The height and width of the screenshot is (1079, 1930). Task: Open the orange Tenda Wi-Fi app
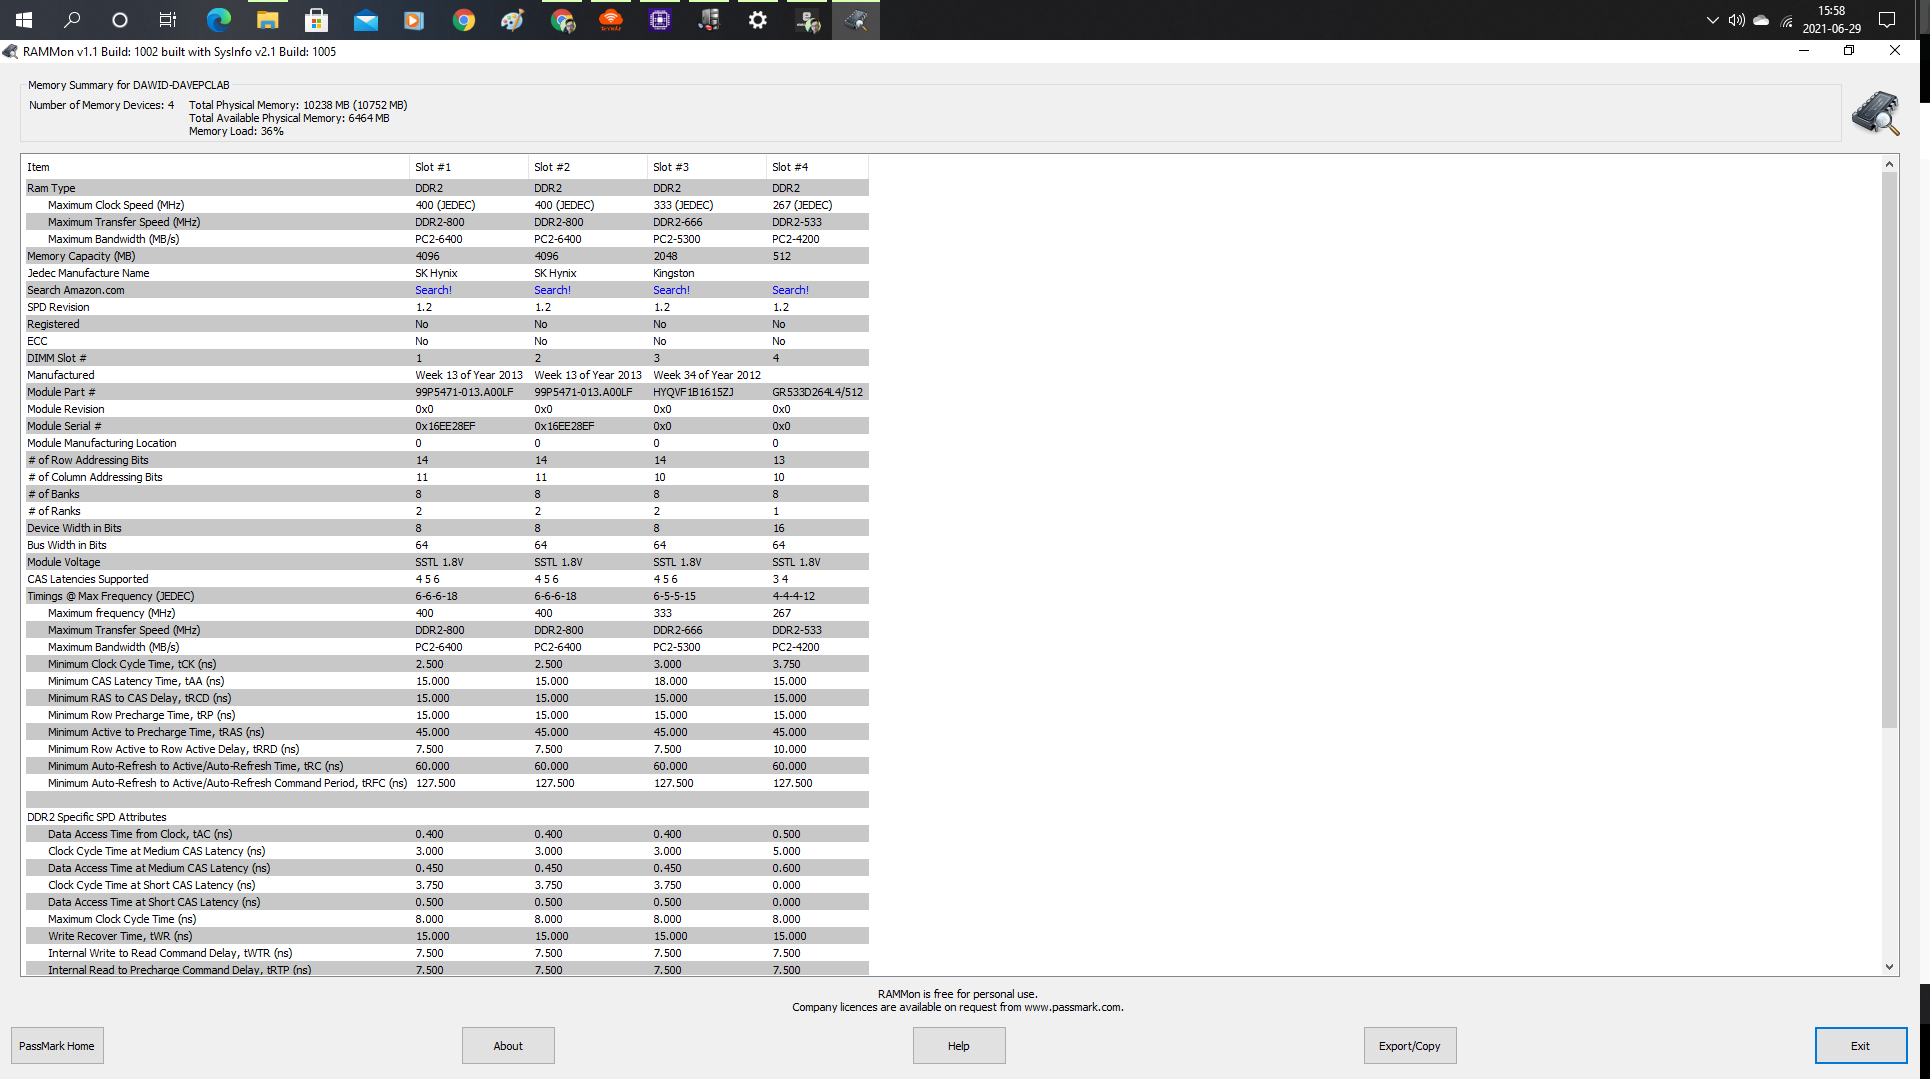[610, 20]
